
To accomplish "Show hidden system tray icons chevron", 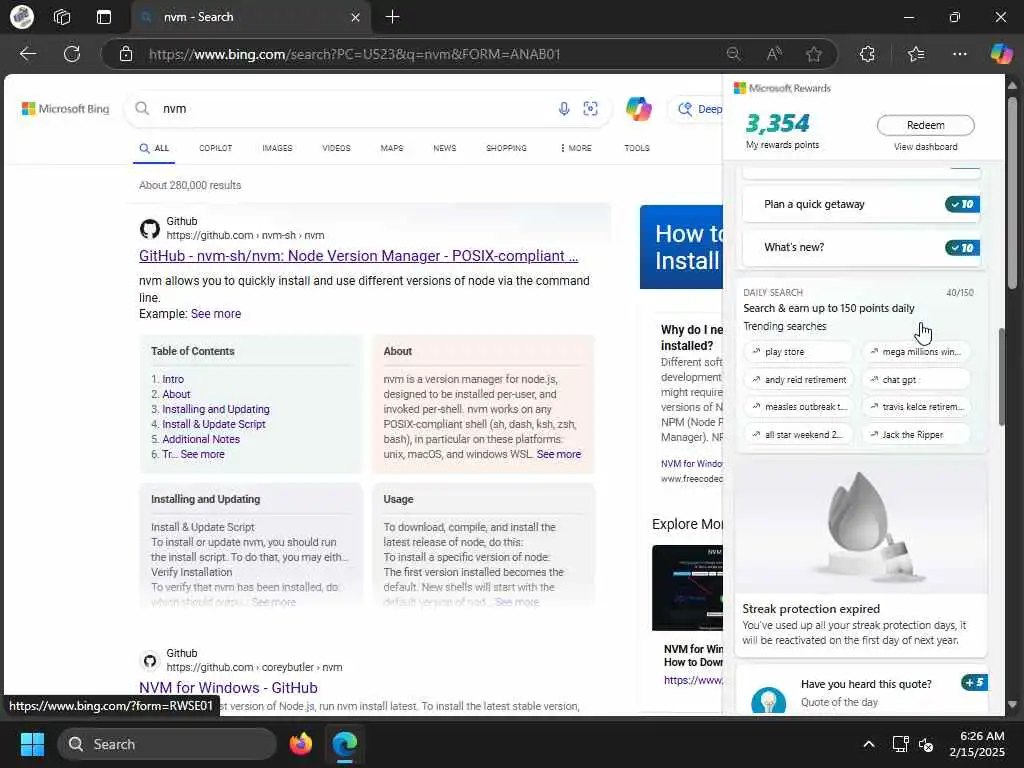I will pos(869,744).
